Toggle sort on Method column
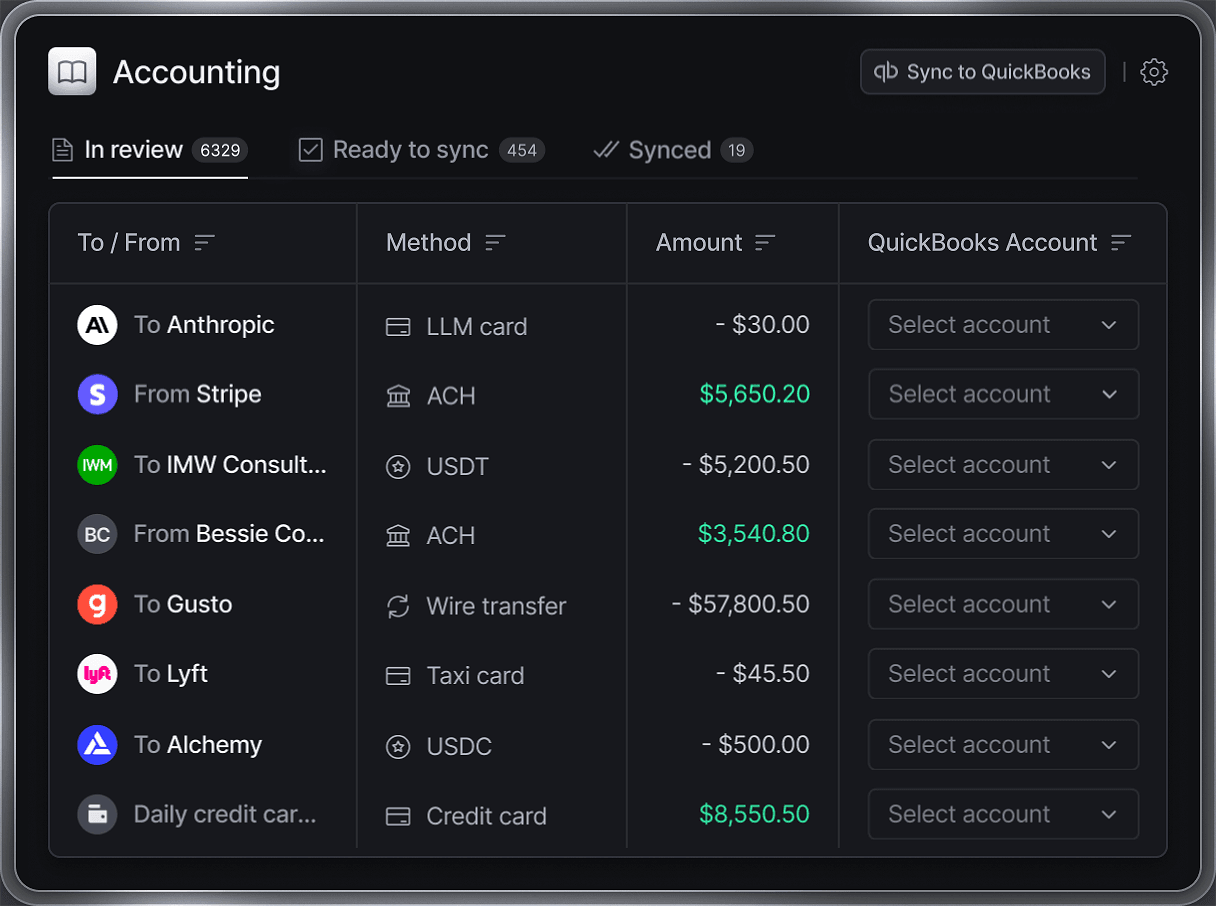Screen dimensions: 1216x906 point(495,243)
